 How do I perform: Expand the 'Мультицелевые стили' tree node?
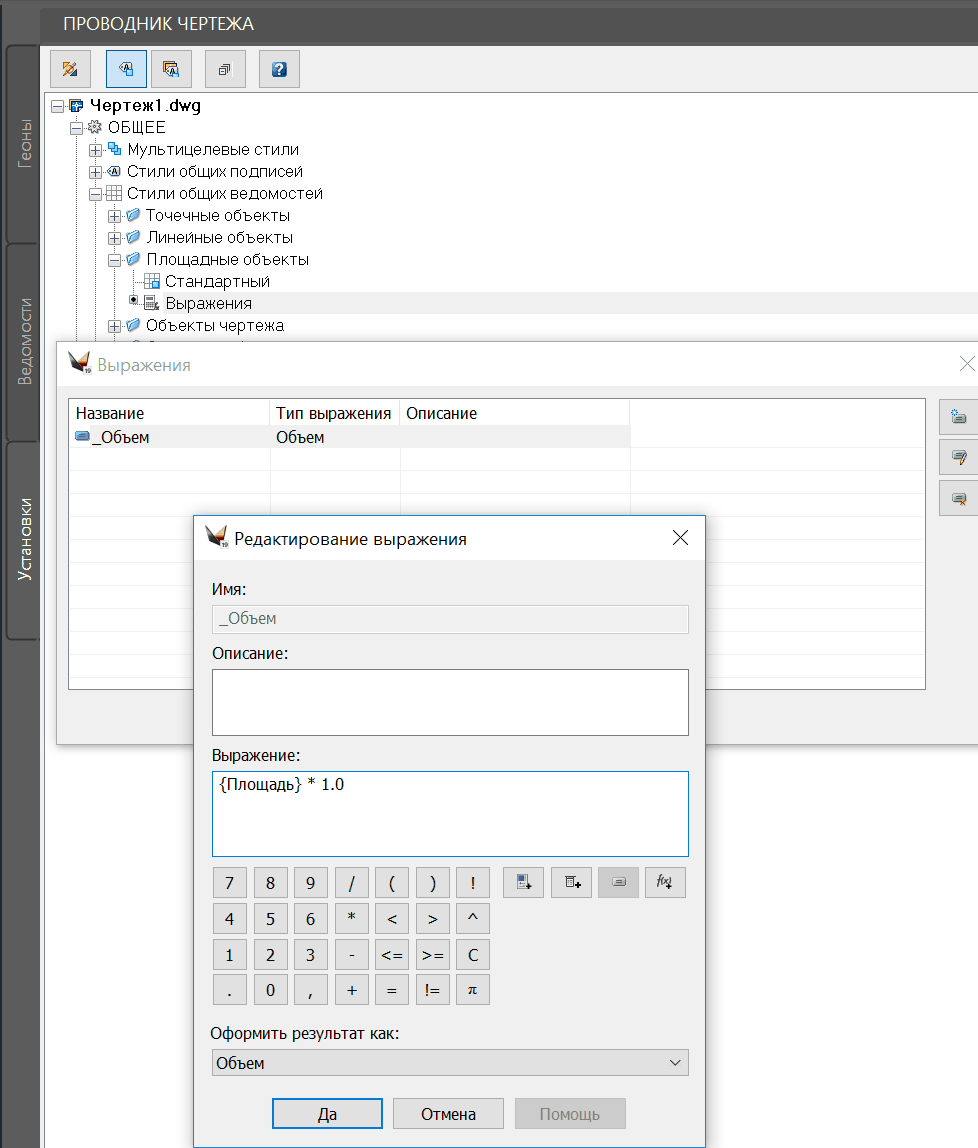pyautogui.click(x=96, y=150)
